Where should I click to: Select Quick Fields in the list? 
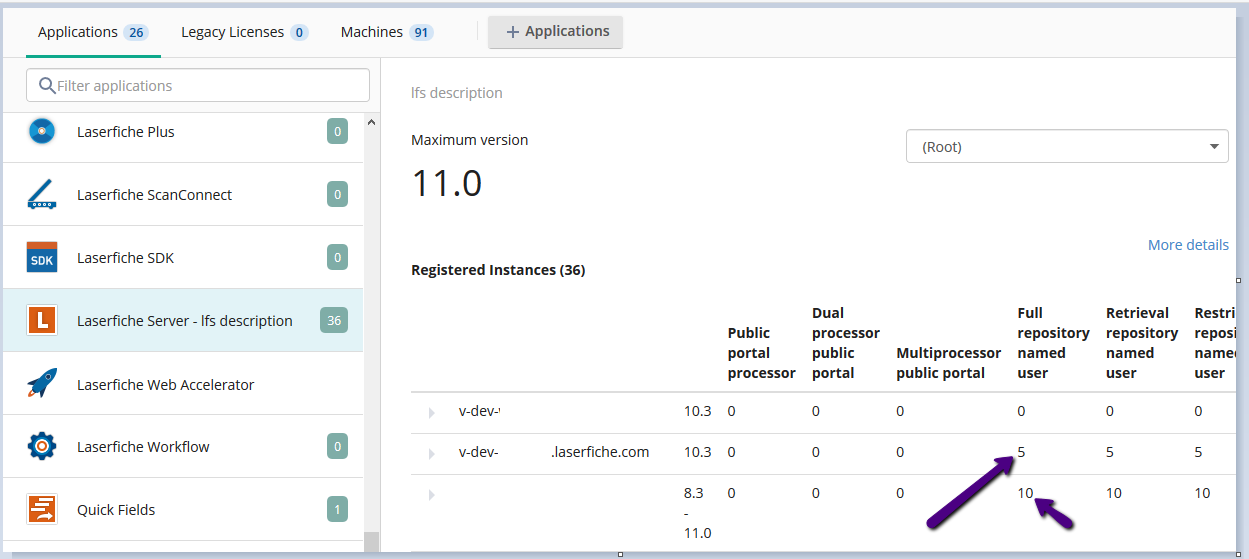point(182,510)
